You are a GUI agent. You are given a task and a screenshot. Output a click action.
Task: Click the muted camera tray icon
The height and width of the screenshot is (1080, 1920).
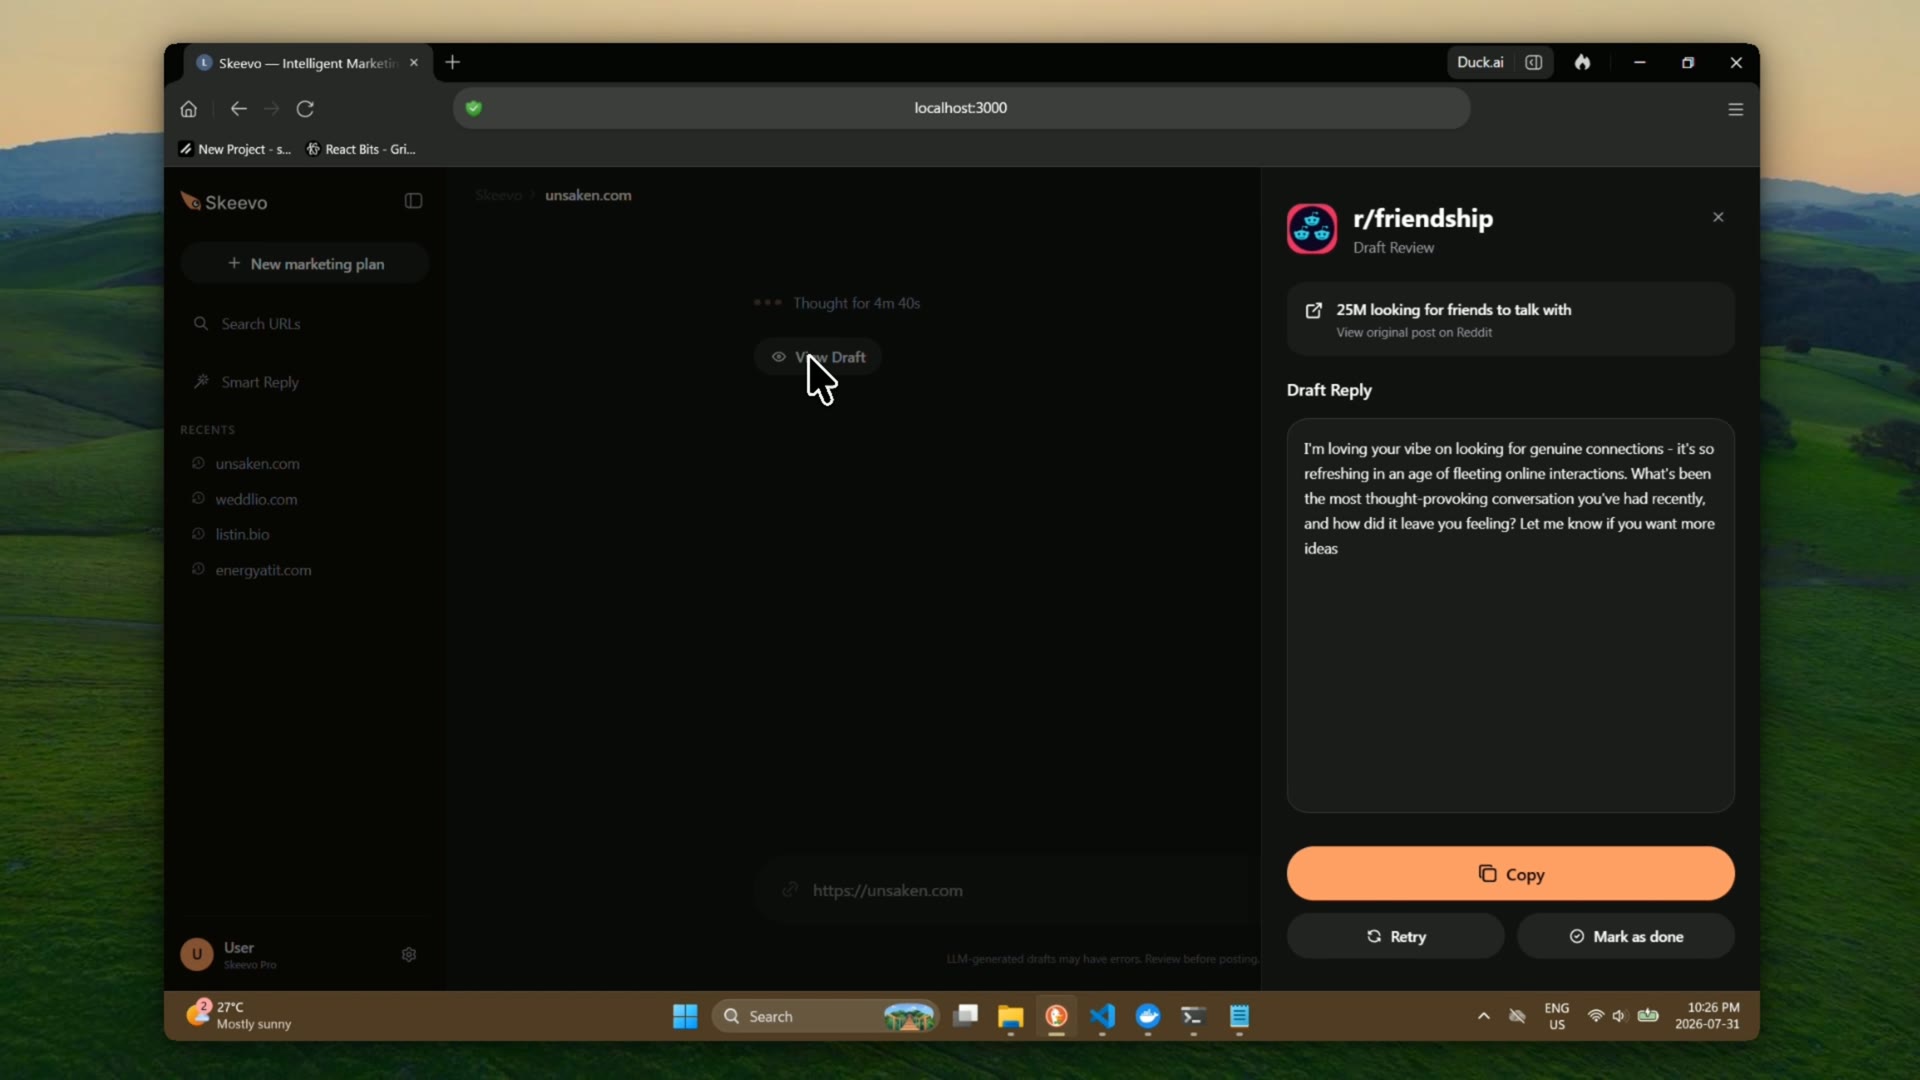pos(1517,1016)
